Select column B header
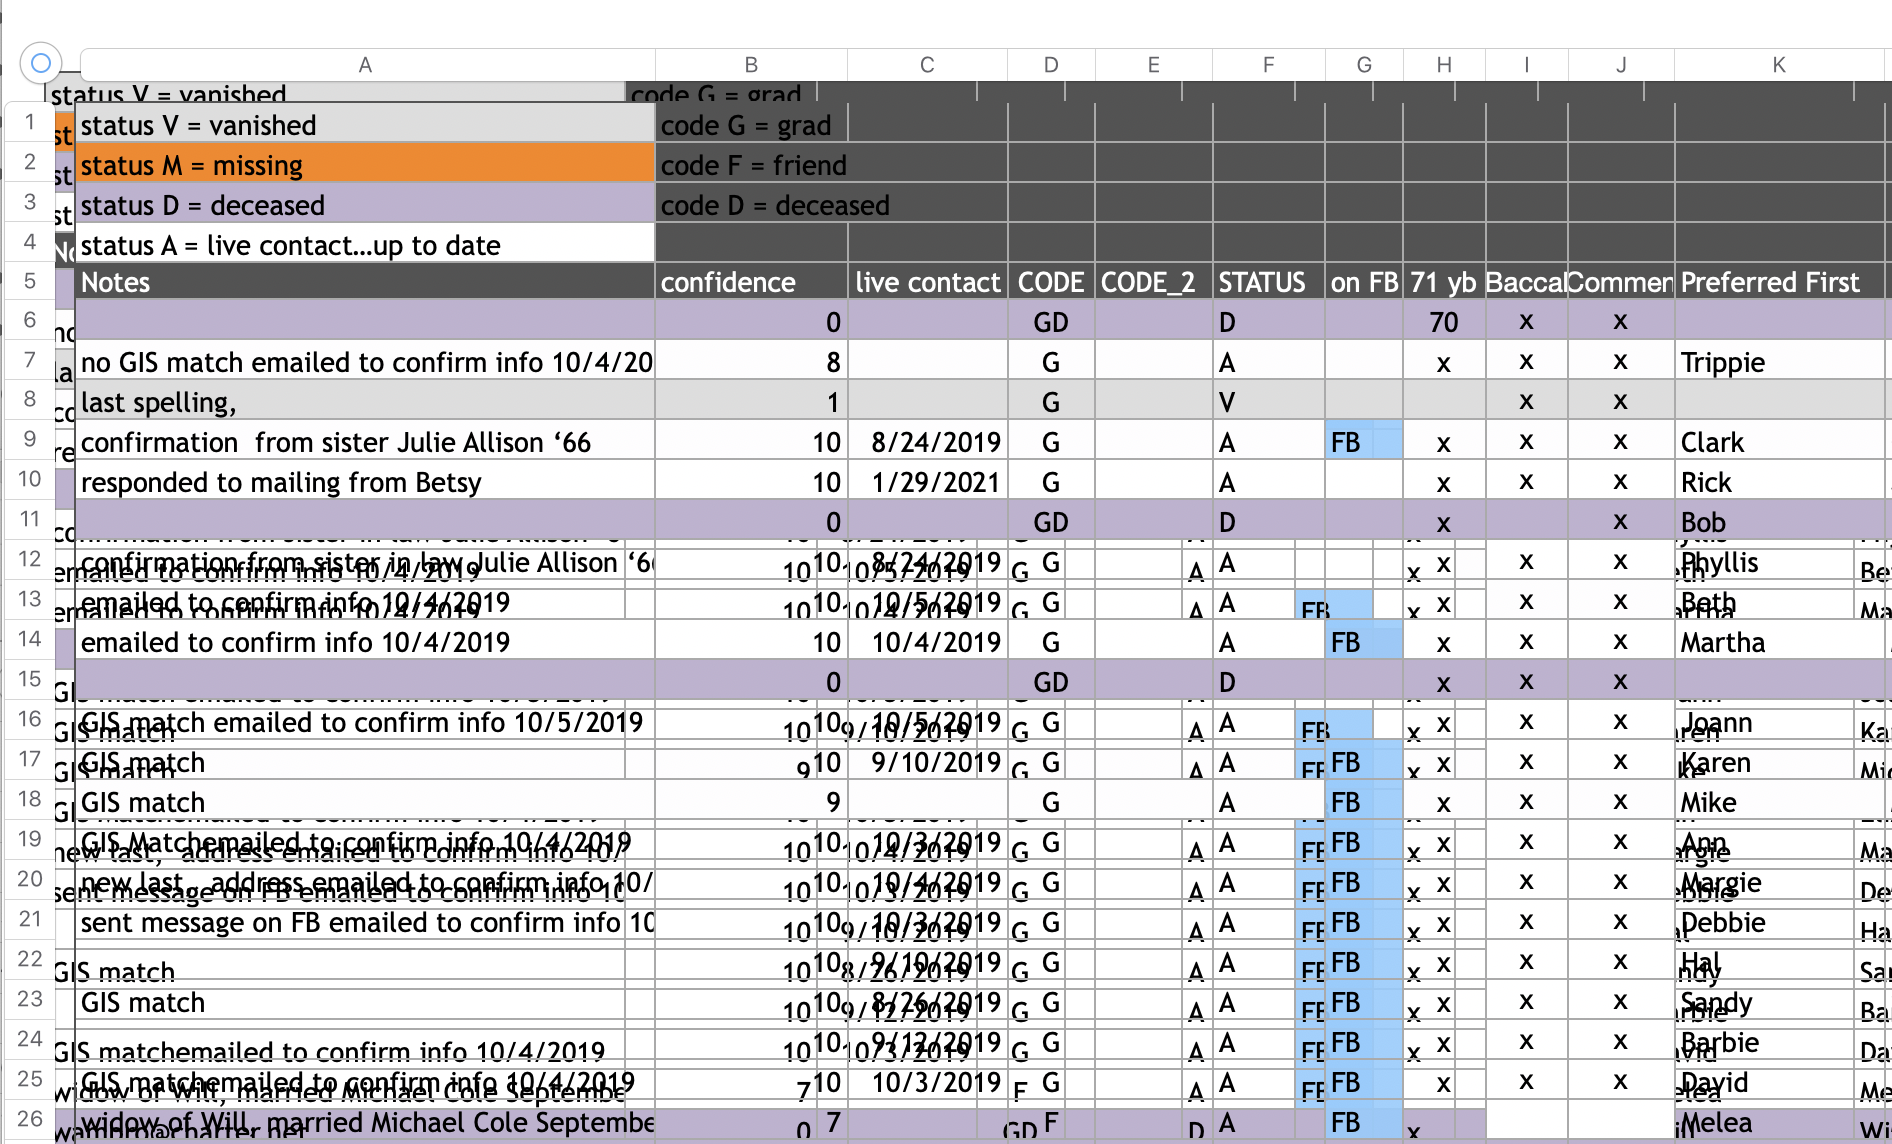The image size is (1892, 1144). pos(751,65)
